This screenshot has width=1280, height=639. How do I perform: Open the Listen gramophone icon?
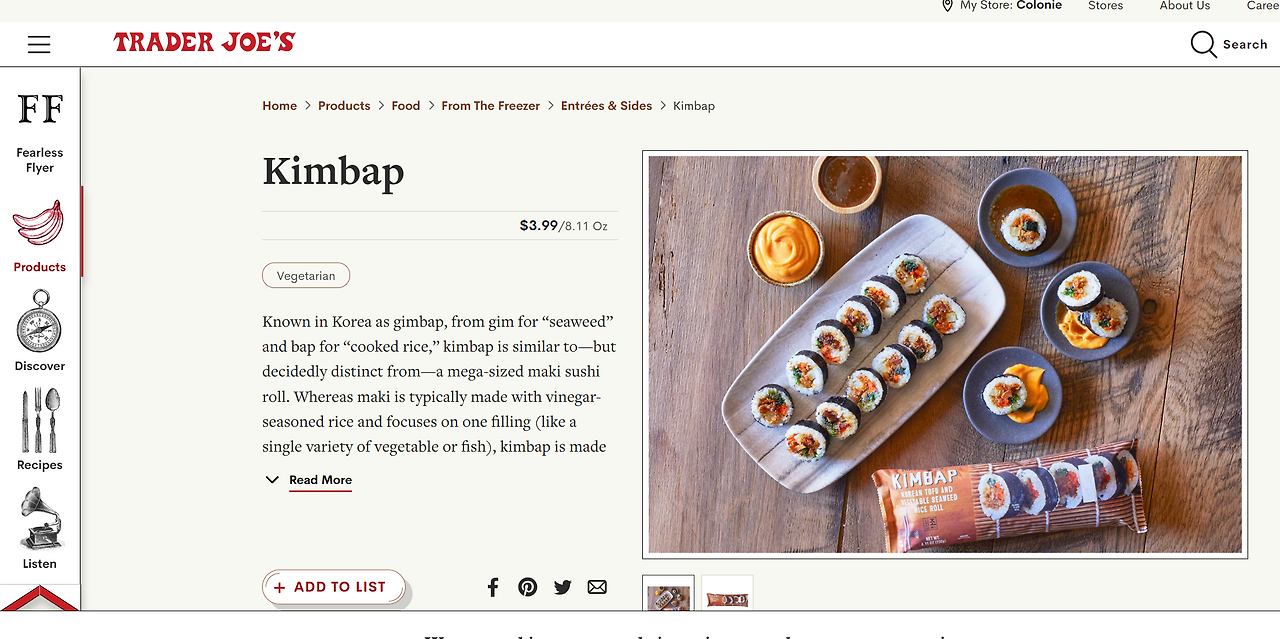tap(40, 518)
